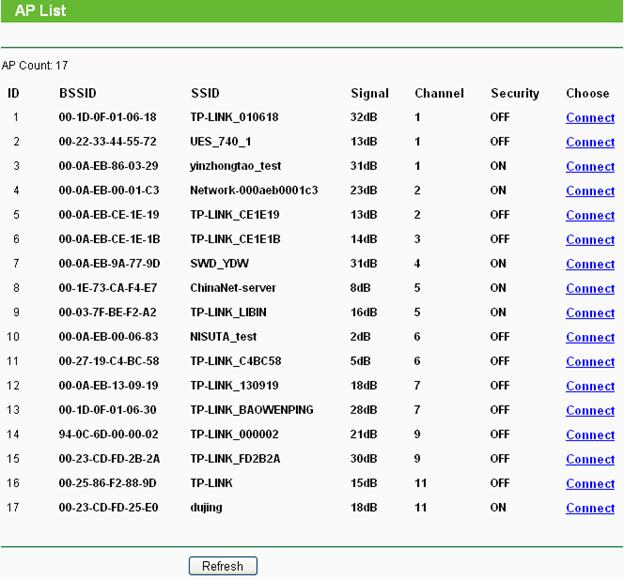Click the AP Count: 17 text
The height and width of the screenshot is (579, 624).
click(x=35, y=65)
